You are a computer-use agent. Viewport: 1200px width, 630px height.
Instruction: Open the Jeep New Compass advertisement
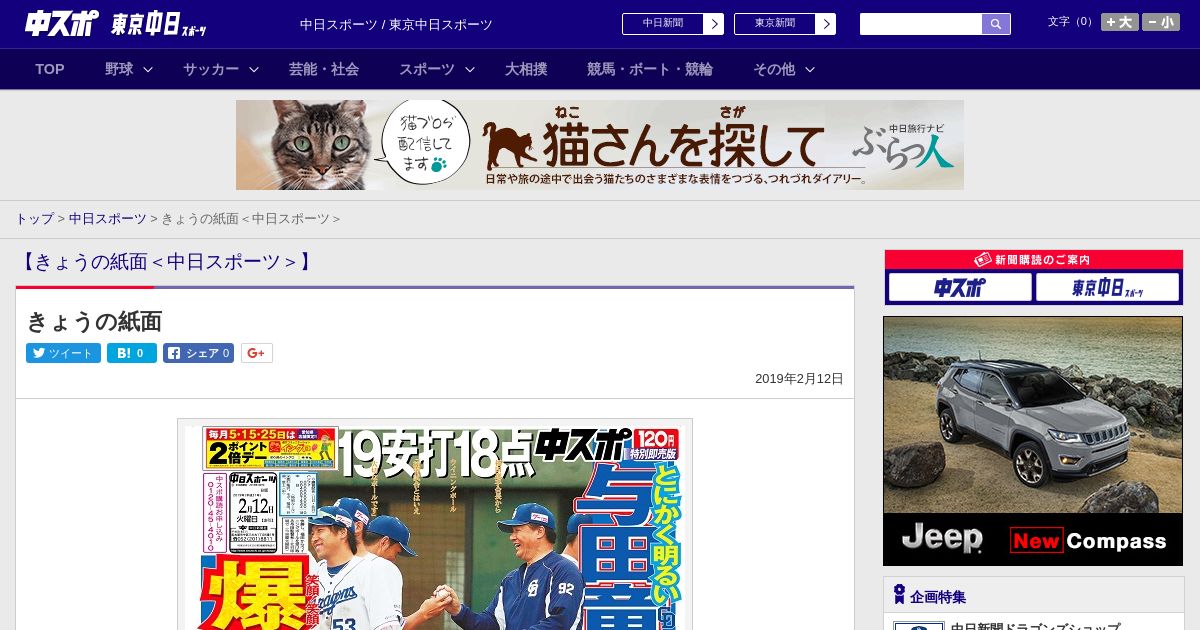pos(1033,441)
